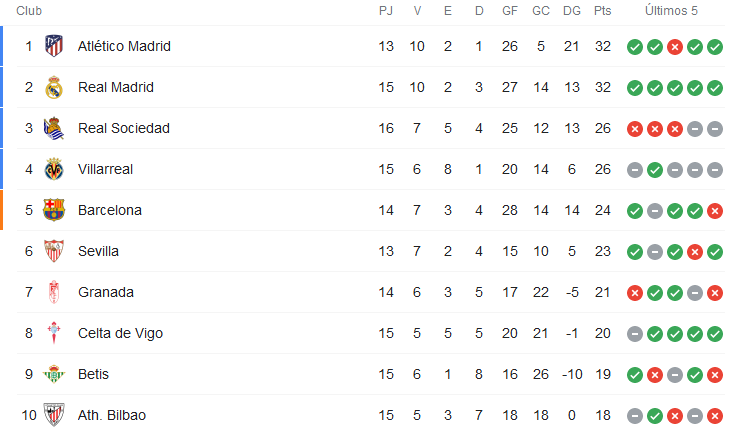
Task: Select the Celta de Vigo team name
Action: click(x=120, y=333)
